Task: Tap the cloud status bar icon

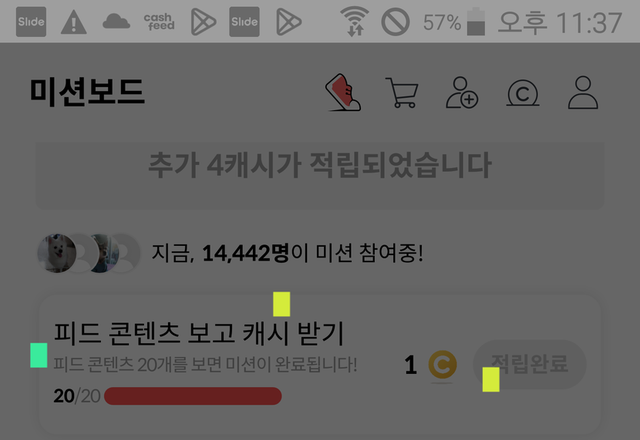Action: click(116, 21)
